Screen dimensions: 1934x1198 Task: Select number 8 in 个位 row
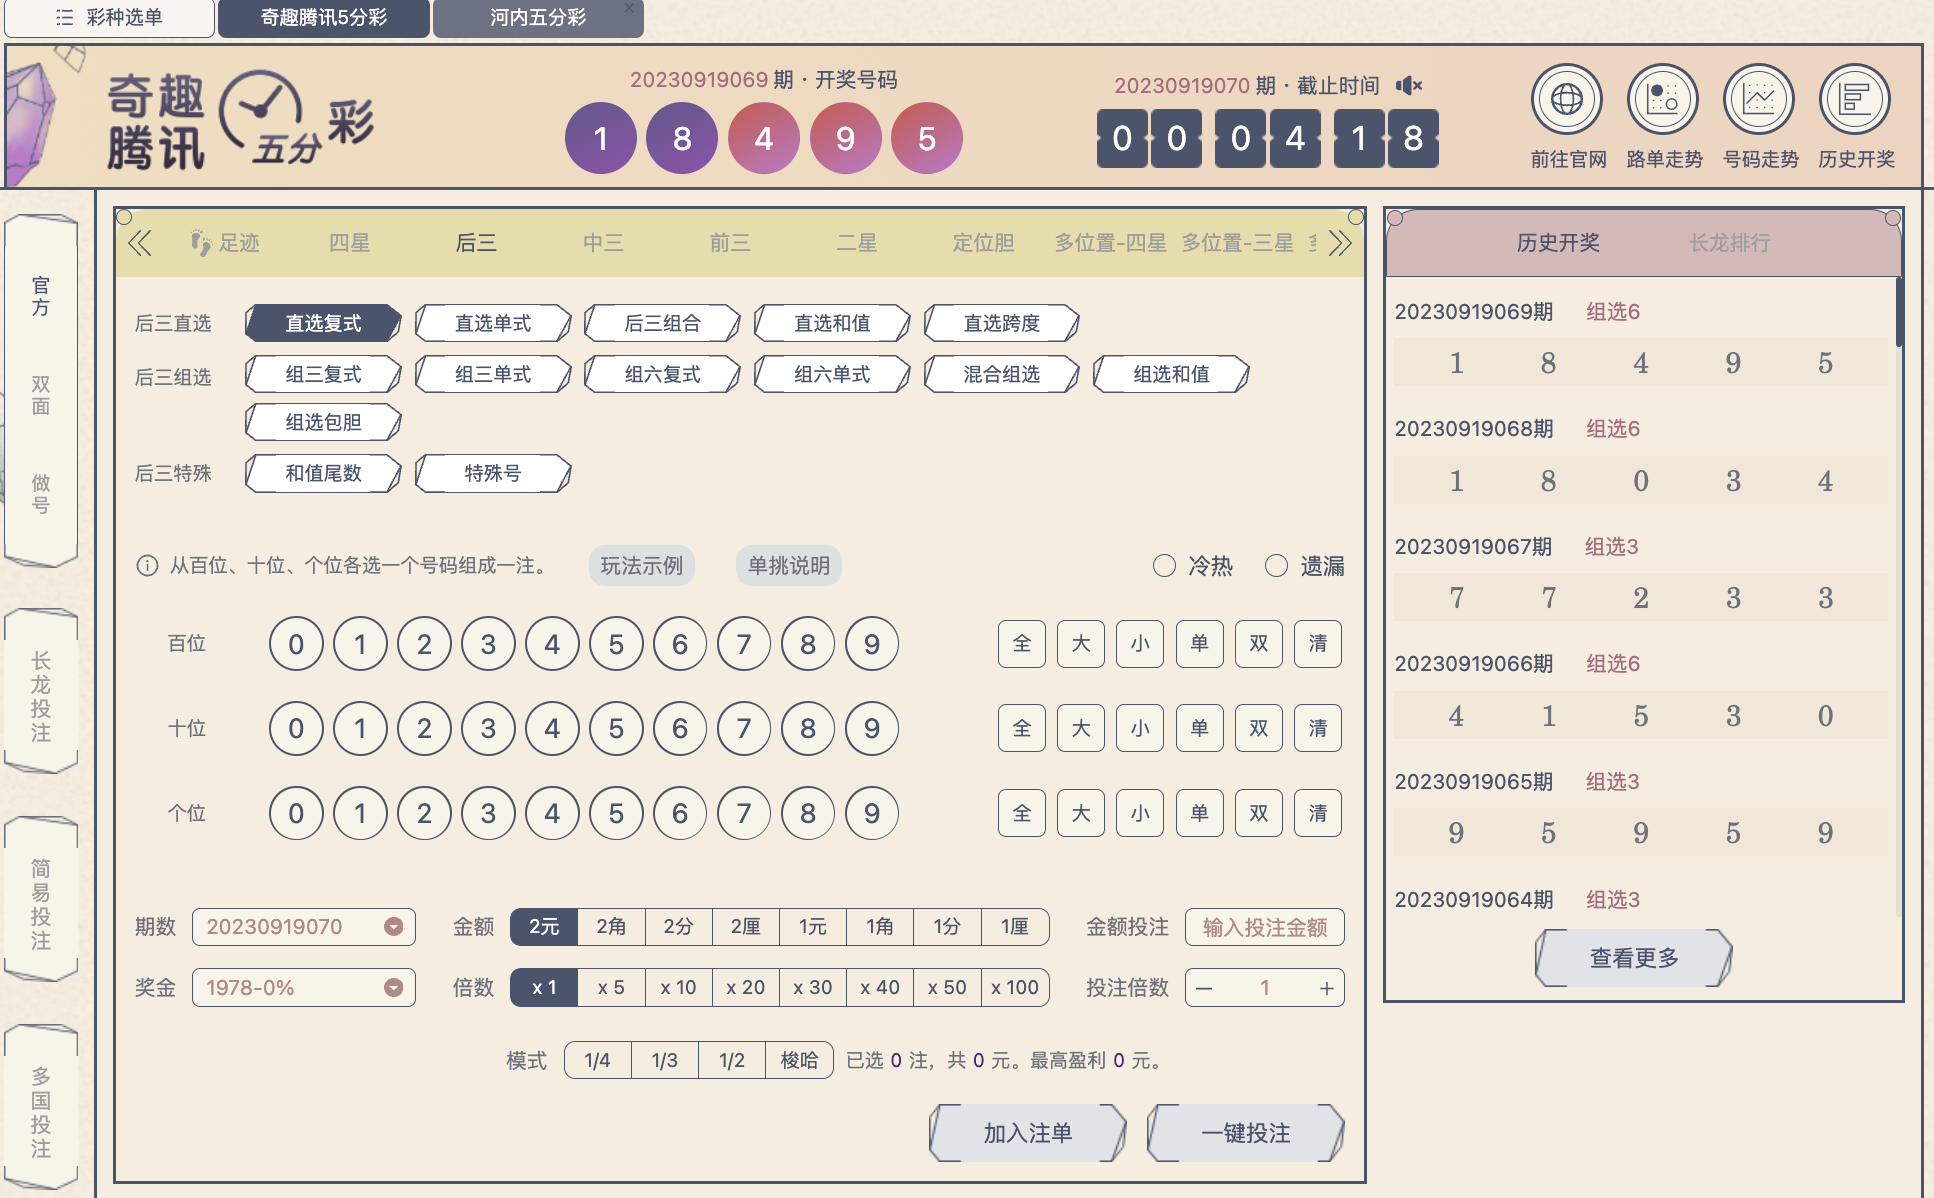pyautogui.click(x=808, y=813)
